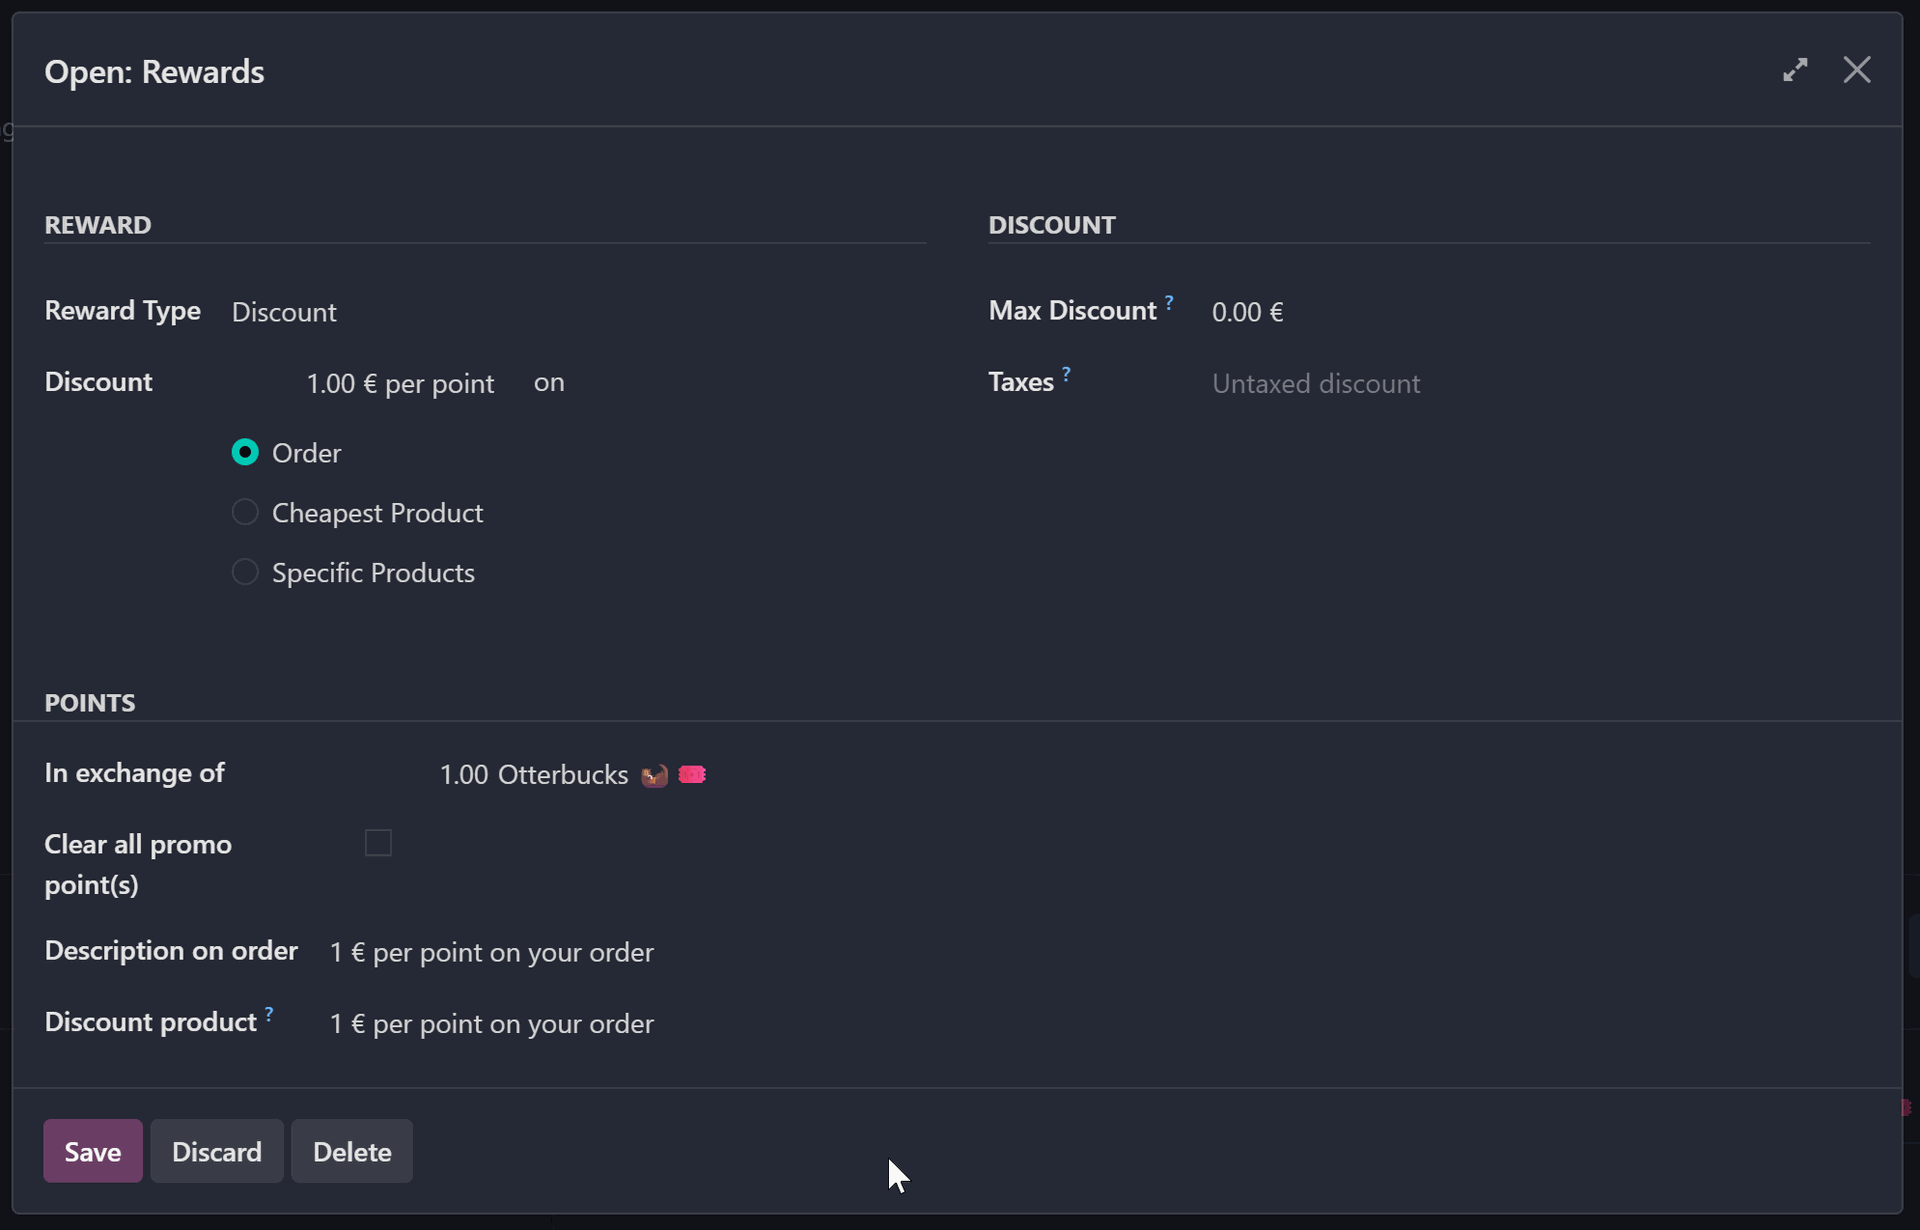Screen dimensions: 1920x1230
Task: Close the Rewards dialog
Action: click(x=1857, y=70)
